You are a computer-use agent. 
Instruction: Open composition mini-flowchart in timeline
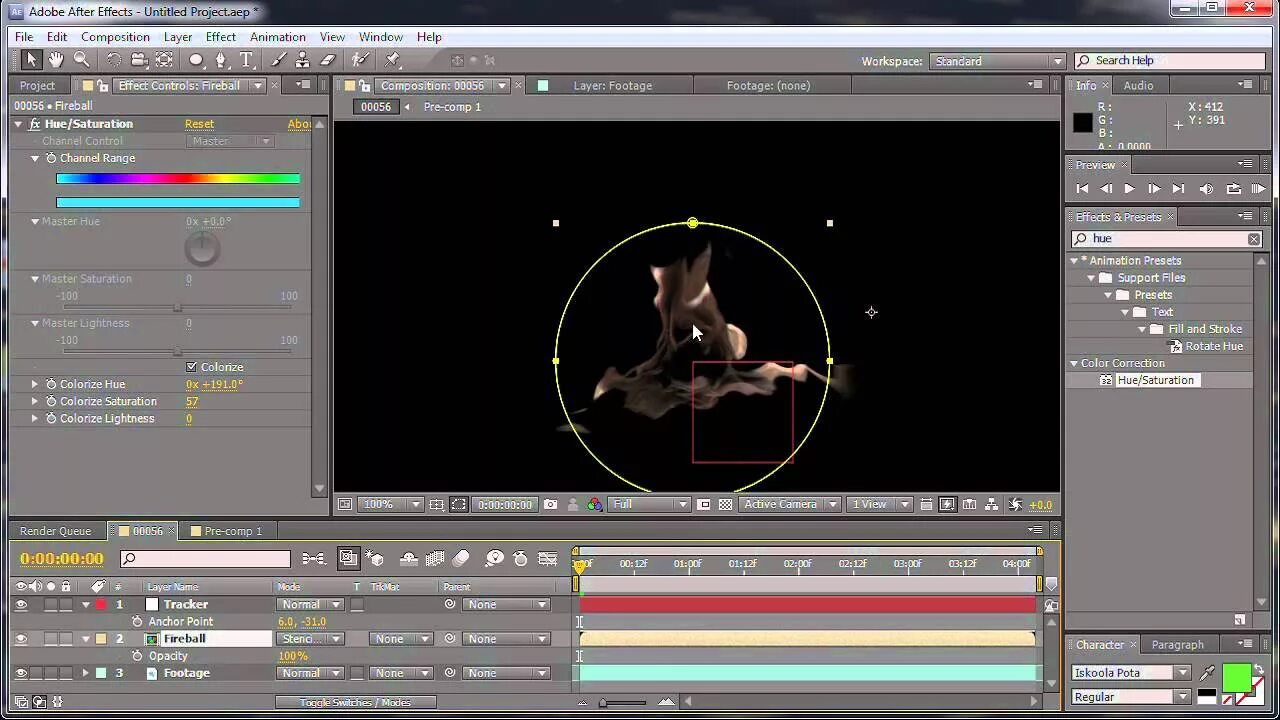(x=314, y=559)
